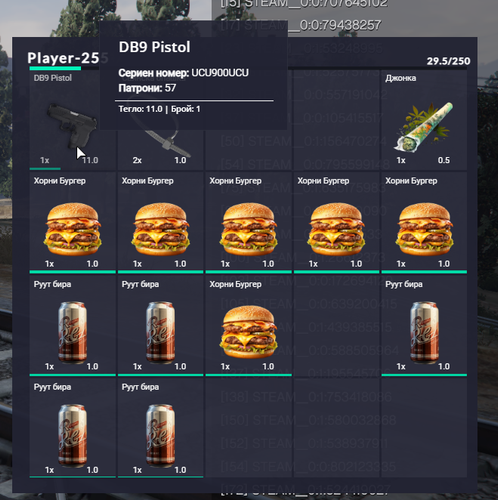Select the last Хорни Бургер under the Джонка slot

(424, 222)
